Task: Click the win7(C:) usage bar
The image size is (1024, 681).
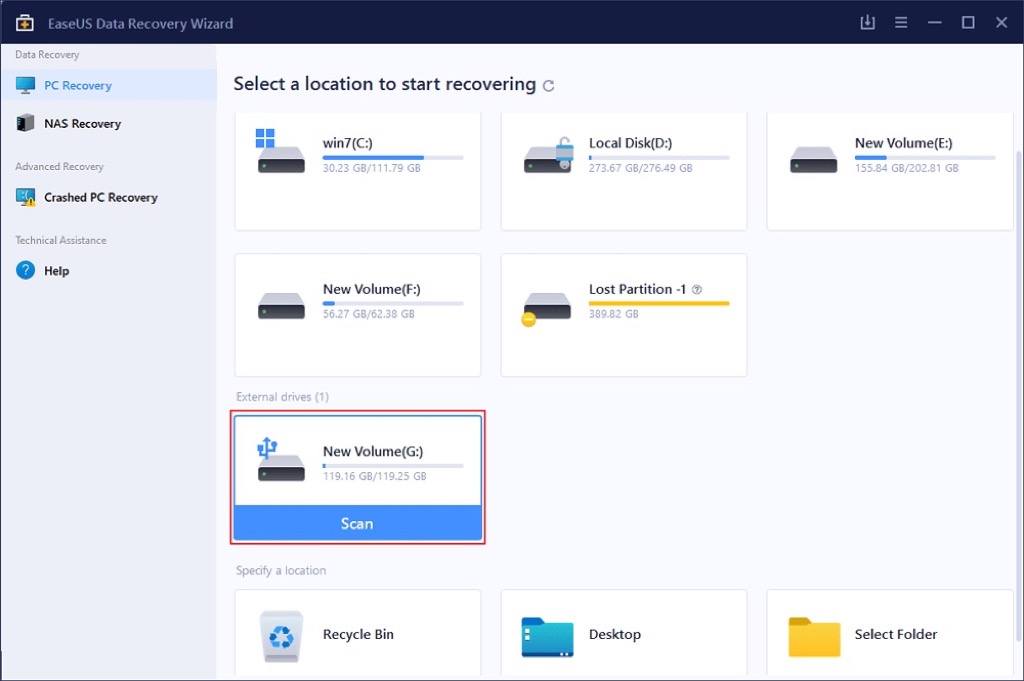Action: tap(392, 158)
